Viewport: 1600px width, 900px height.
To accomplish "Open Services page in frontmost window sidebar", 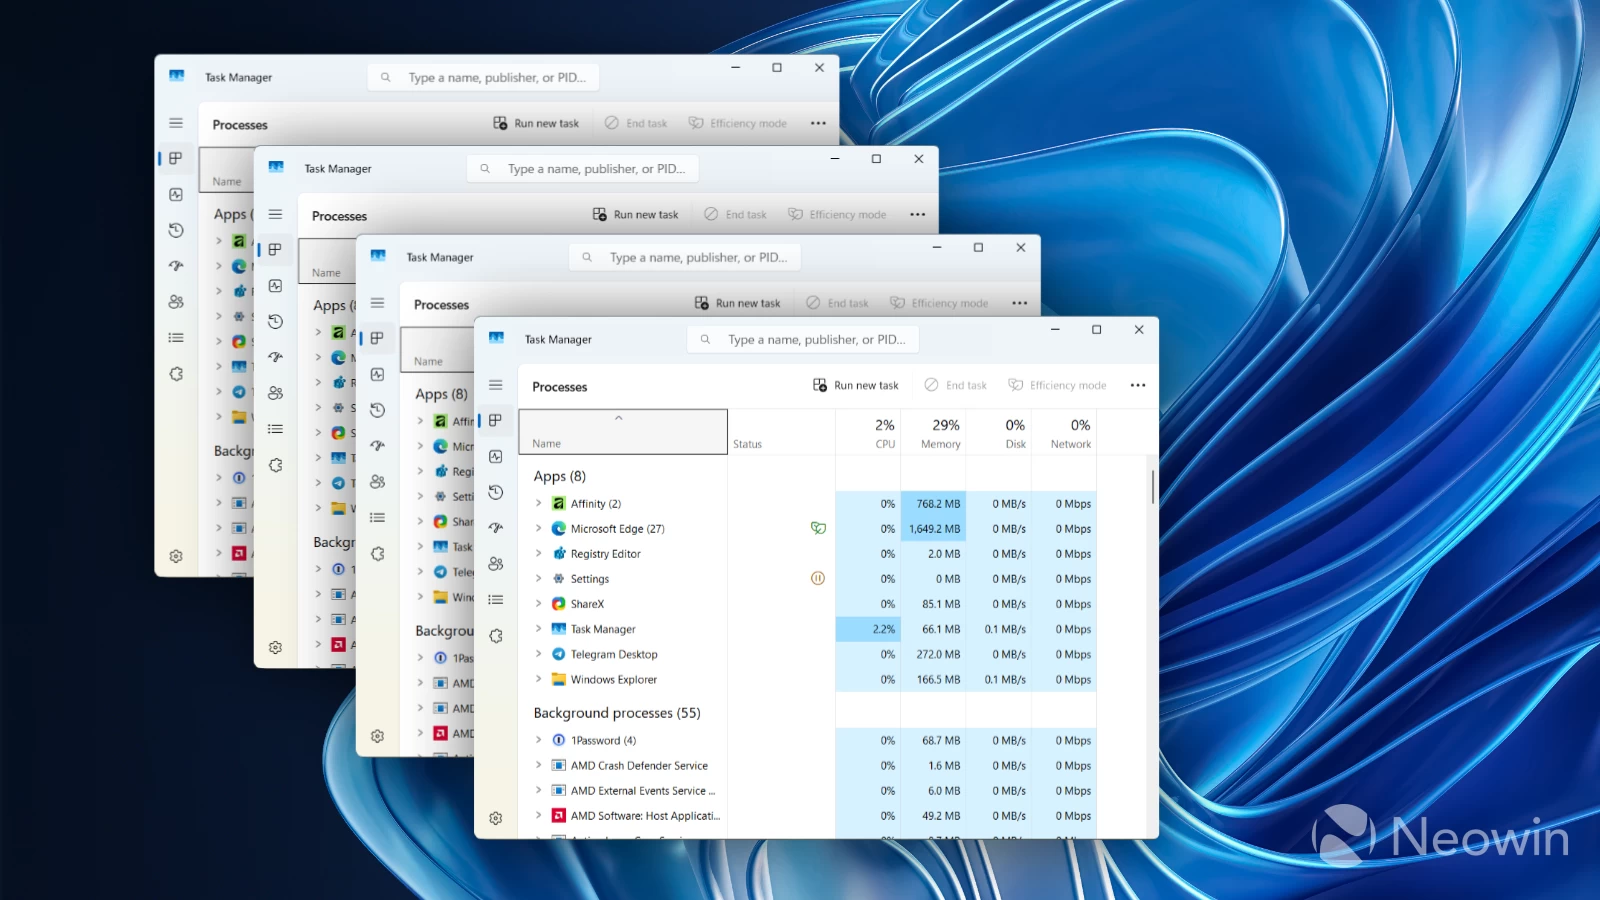I will [496, 636].
